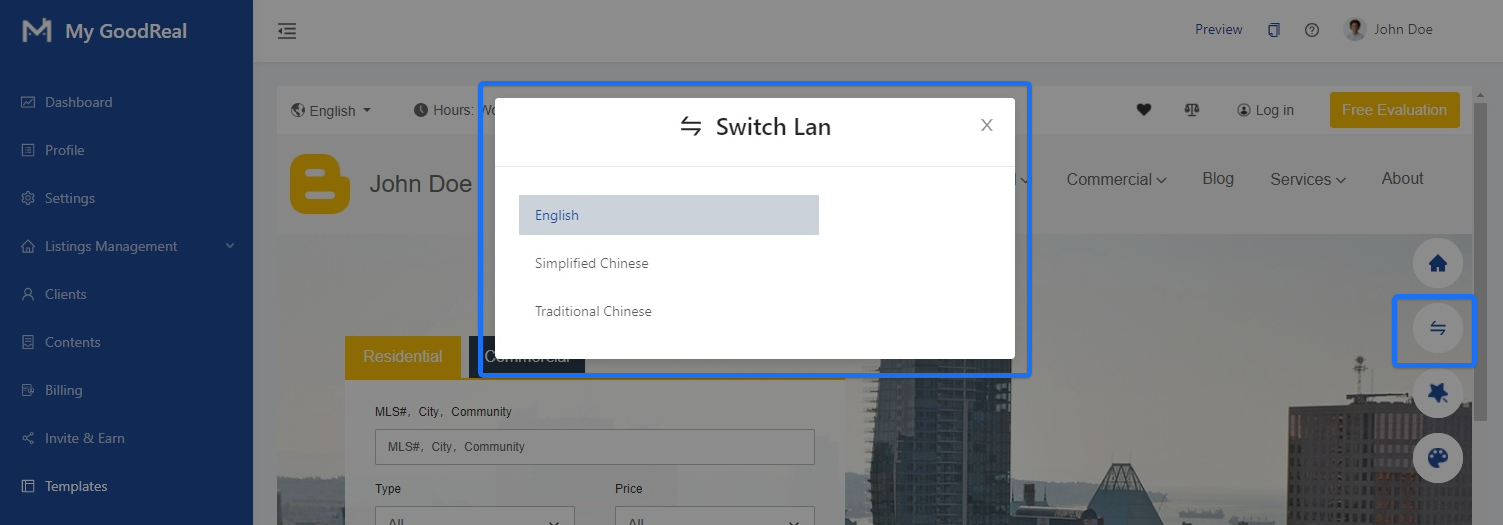This screenshot has height=525, width=1503.
Task: Click the MLS#, City, Community search field
Action: (x=594, y=447)
